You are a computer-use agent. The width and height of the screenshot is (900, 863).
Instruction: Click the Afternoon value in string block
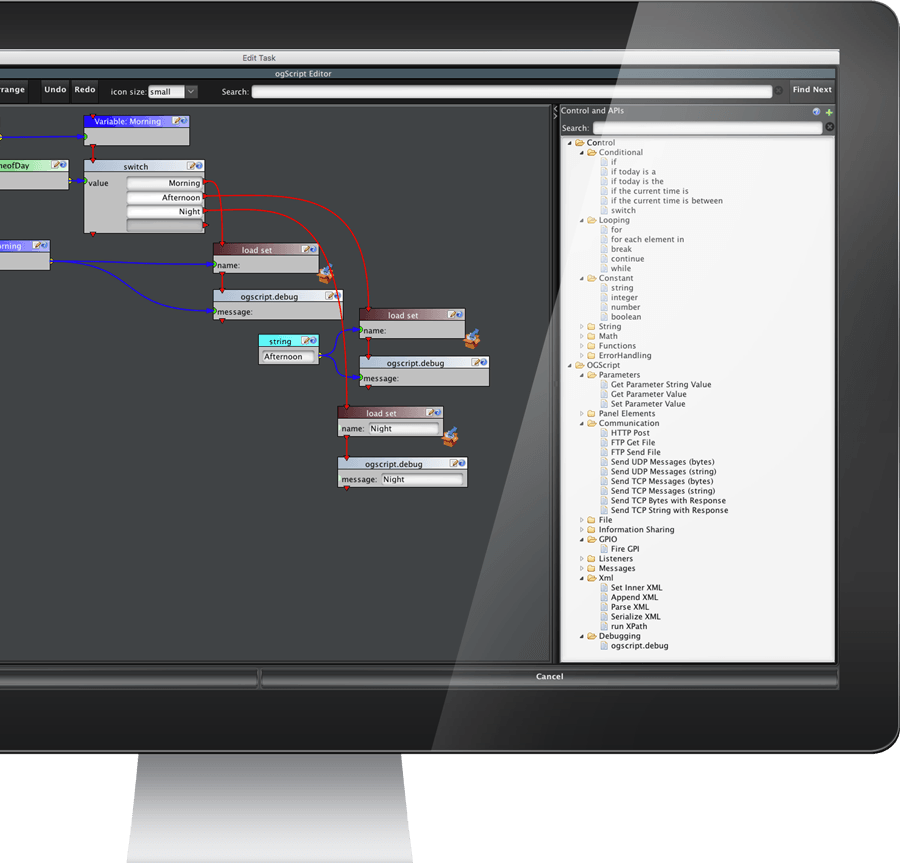288,357
